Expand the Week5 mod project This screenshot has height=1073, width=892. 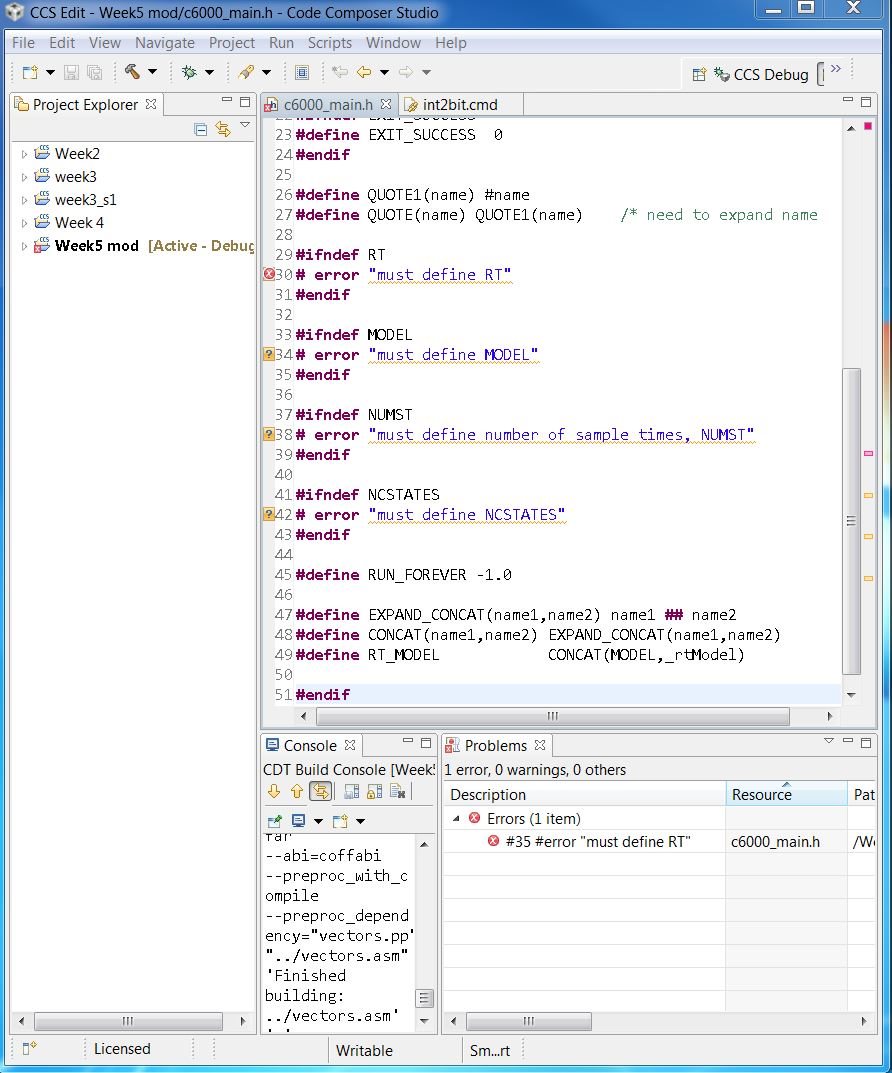click(x=24, y=246)
